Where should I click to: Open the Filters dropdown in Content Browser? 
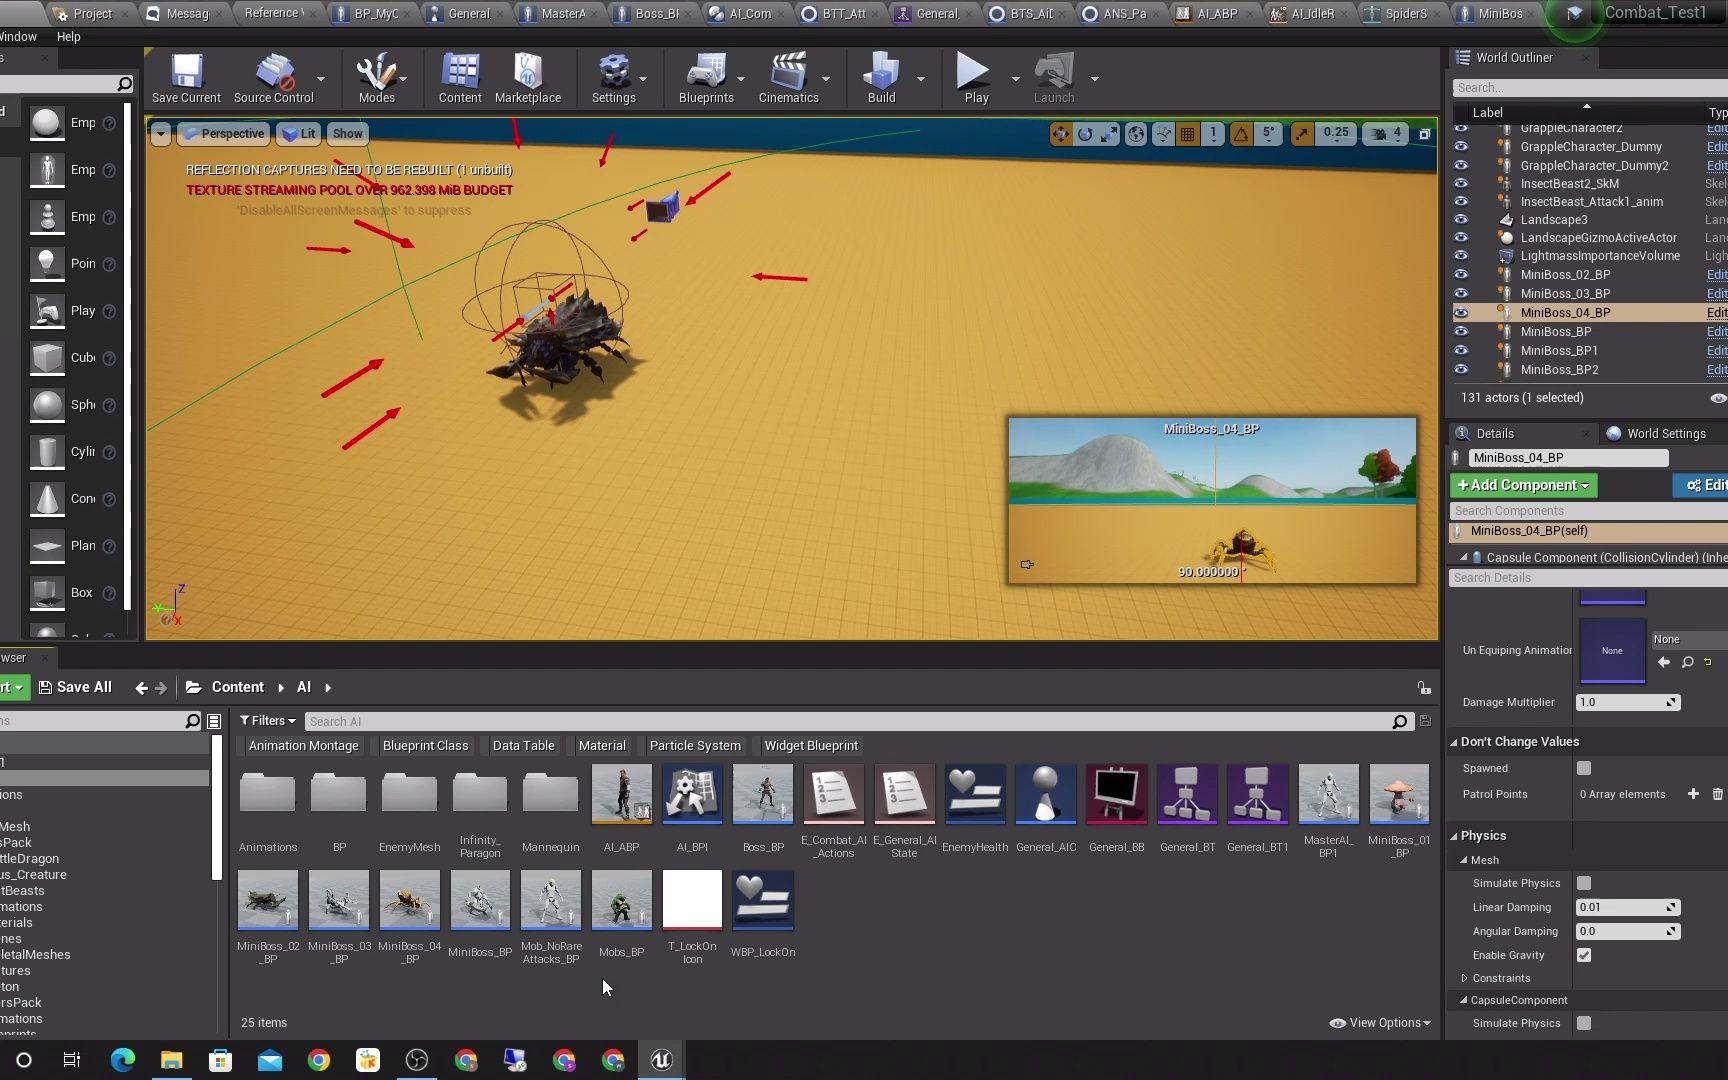click(x=267, y=721)
